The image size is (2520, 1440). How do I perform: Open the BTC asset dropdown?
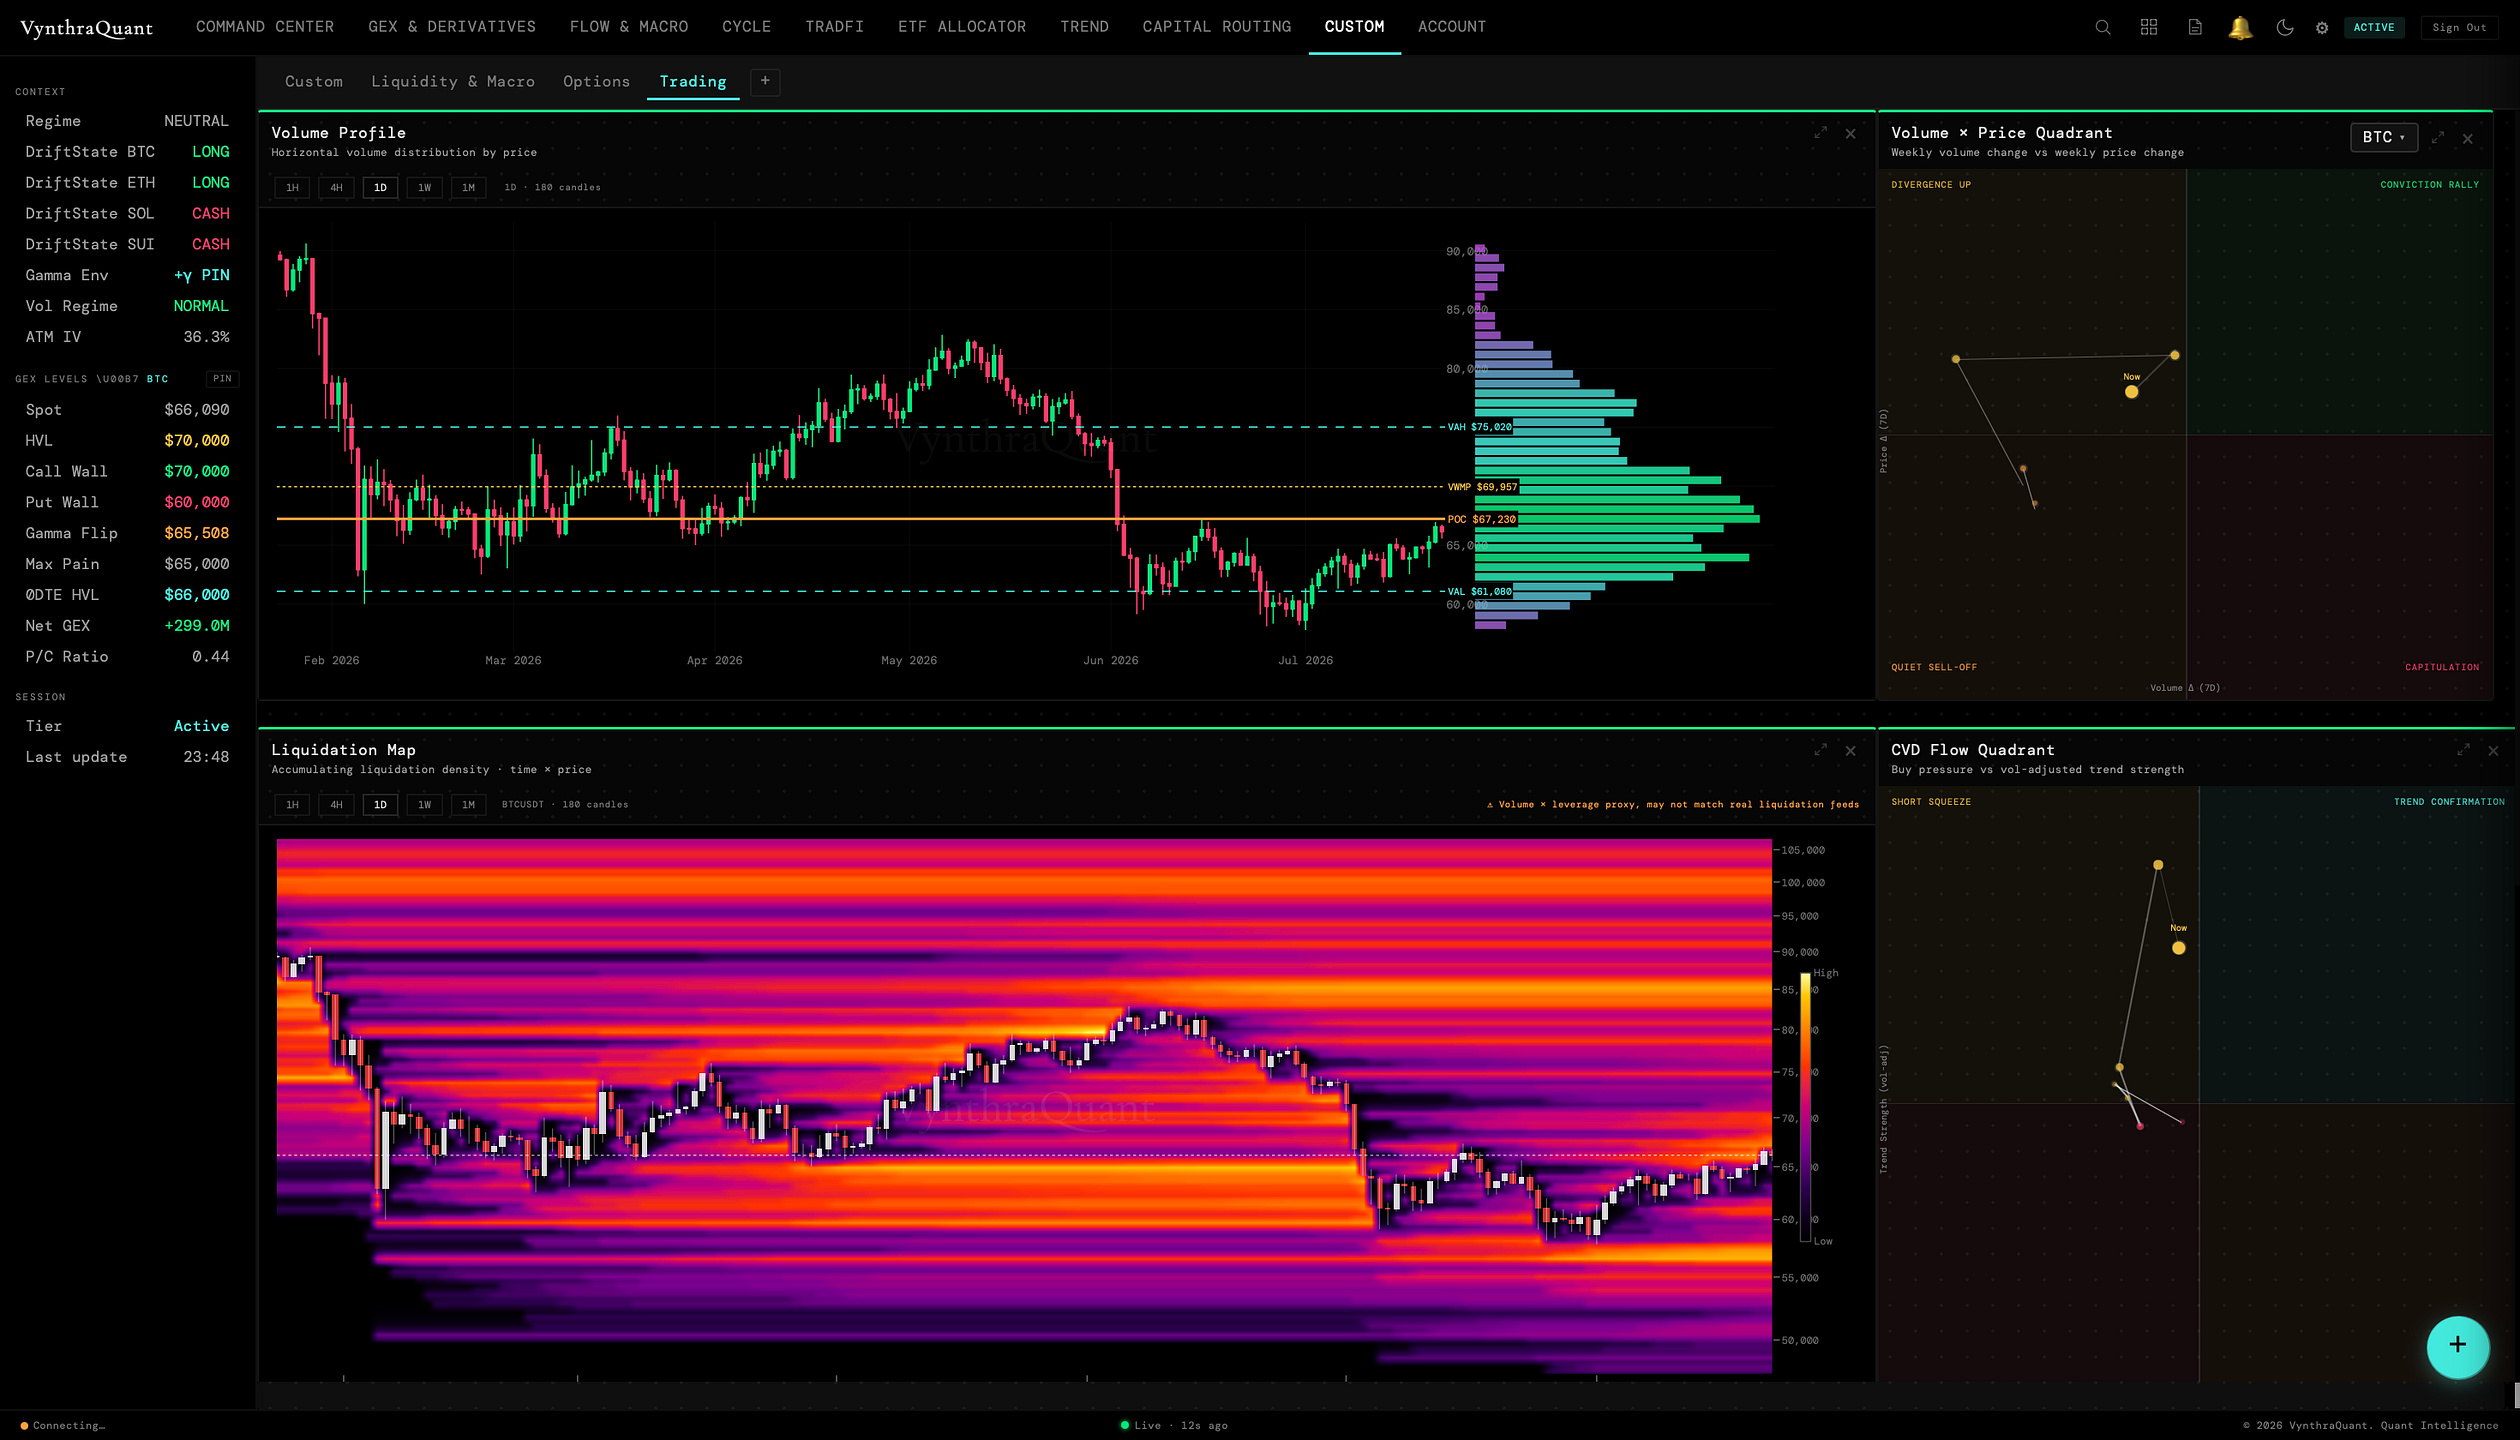tap(2383, 137)
